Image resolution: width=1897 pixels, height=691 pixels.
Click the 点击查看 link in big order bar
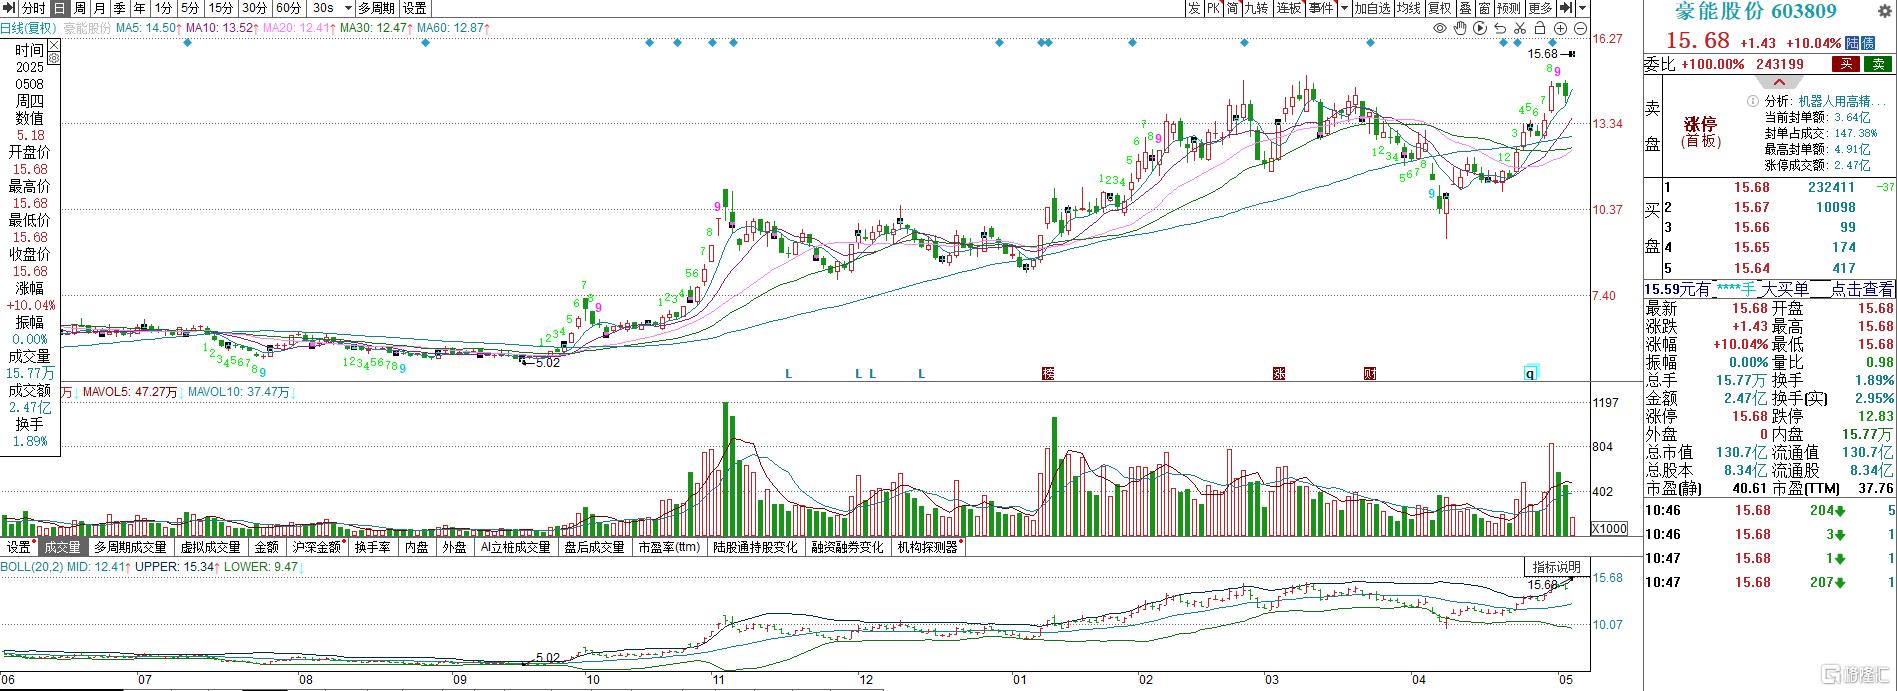coord(1862,289)
